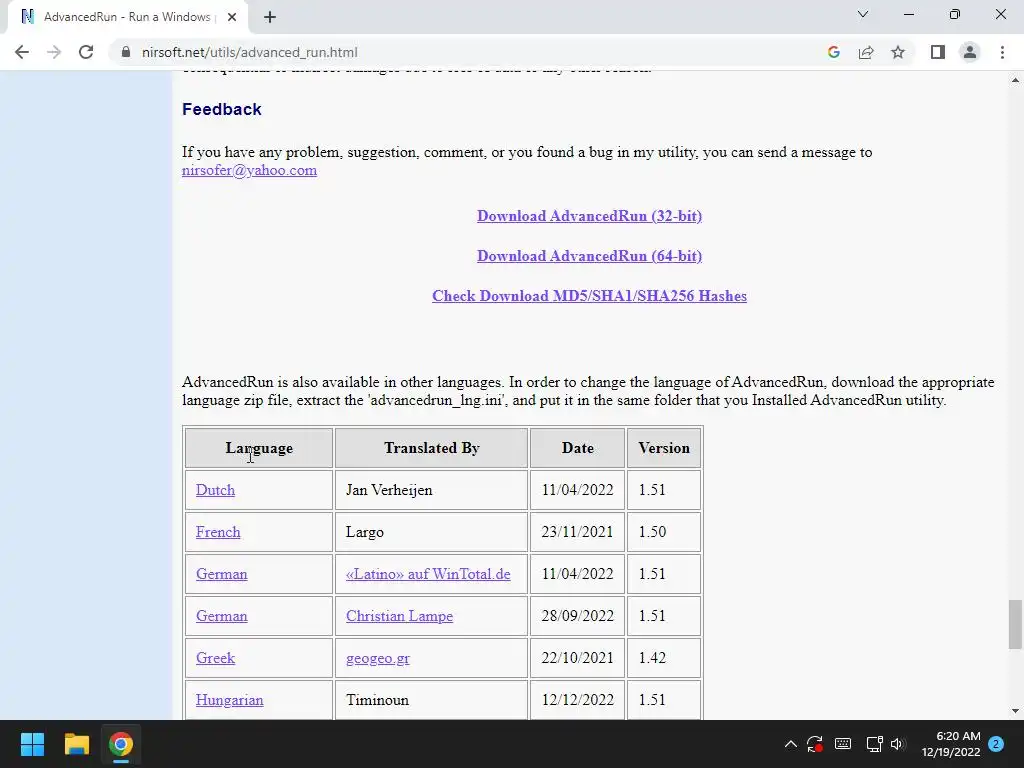Open the touch keyboard tray icon
This screenshot has height=768, width=1024.
(843, 744)
